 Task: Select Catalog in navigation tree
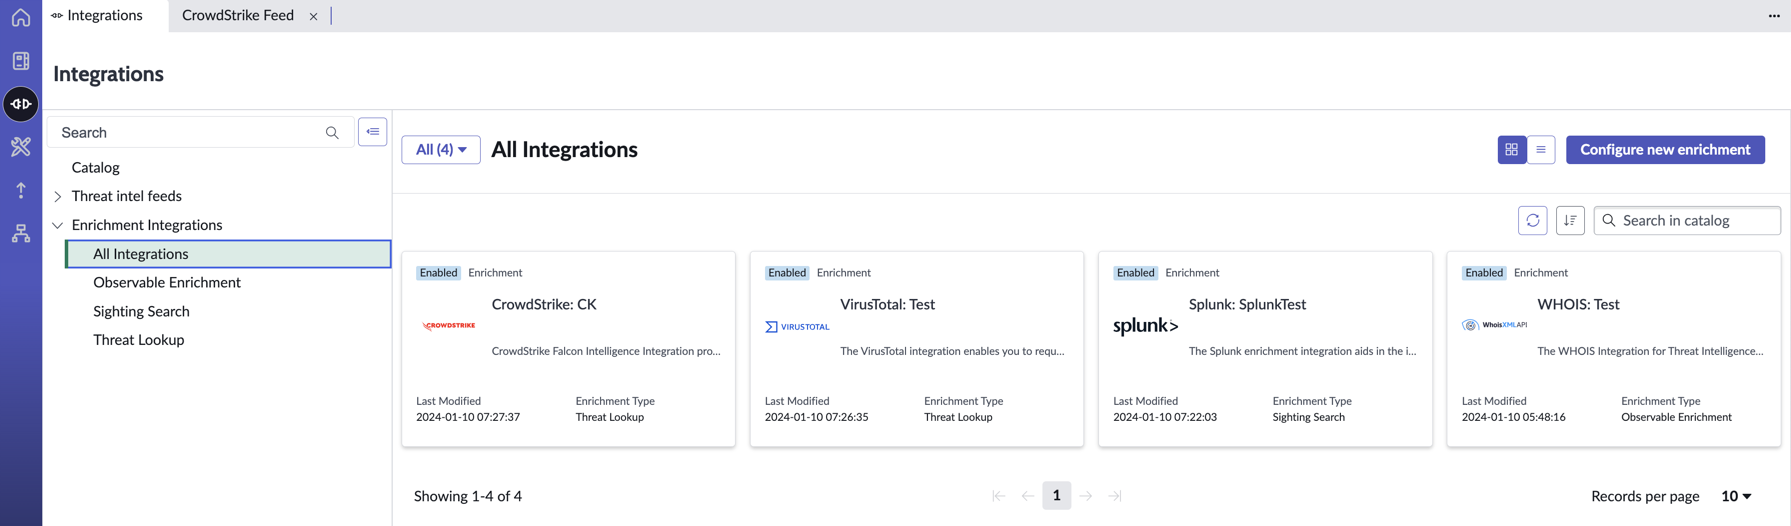pos(96,168)
